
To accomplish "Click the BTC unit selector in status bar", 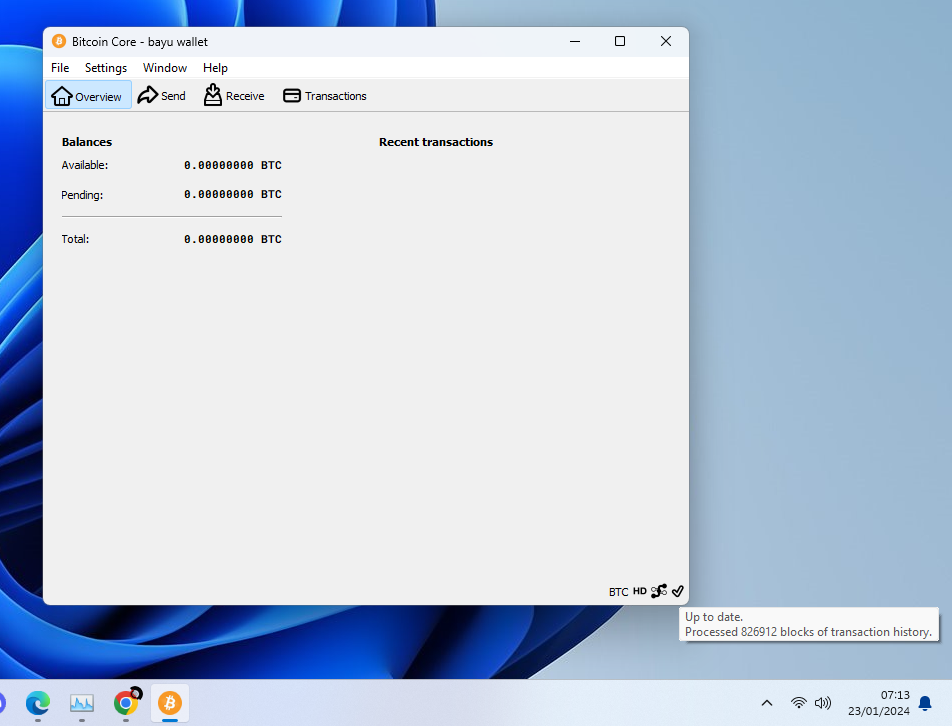I will tap(618, 591).
